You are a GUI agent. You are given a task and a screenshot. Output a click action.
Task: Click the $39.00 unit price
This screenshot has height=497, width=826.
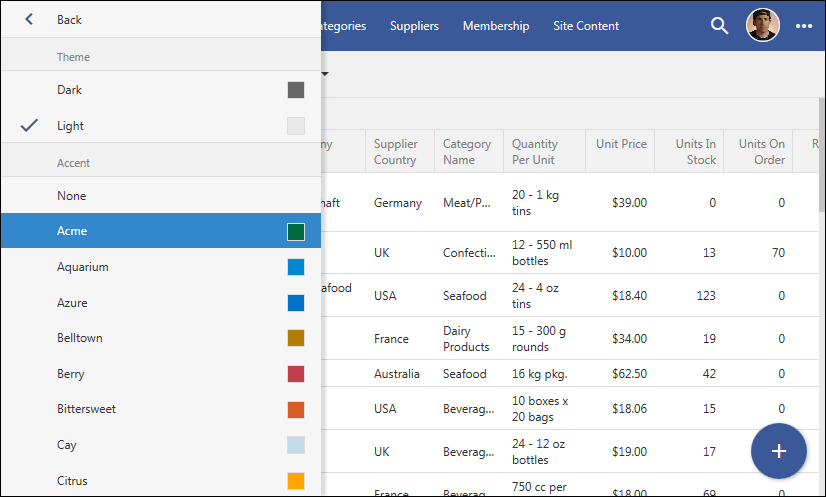(x=630, y=203)
